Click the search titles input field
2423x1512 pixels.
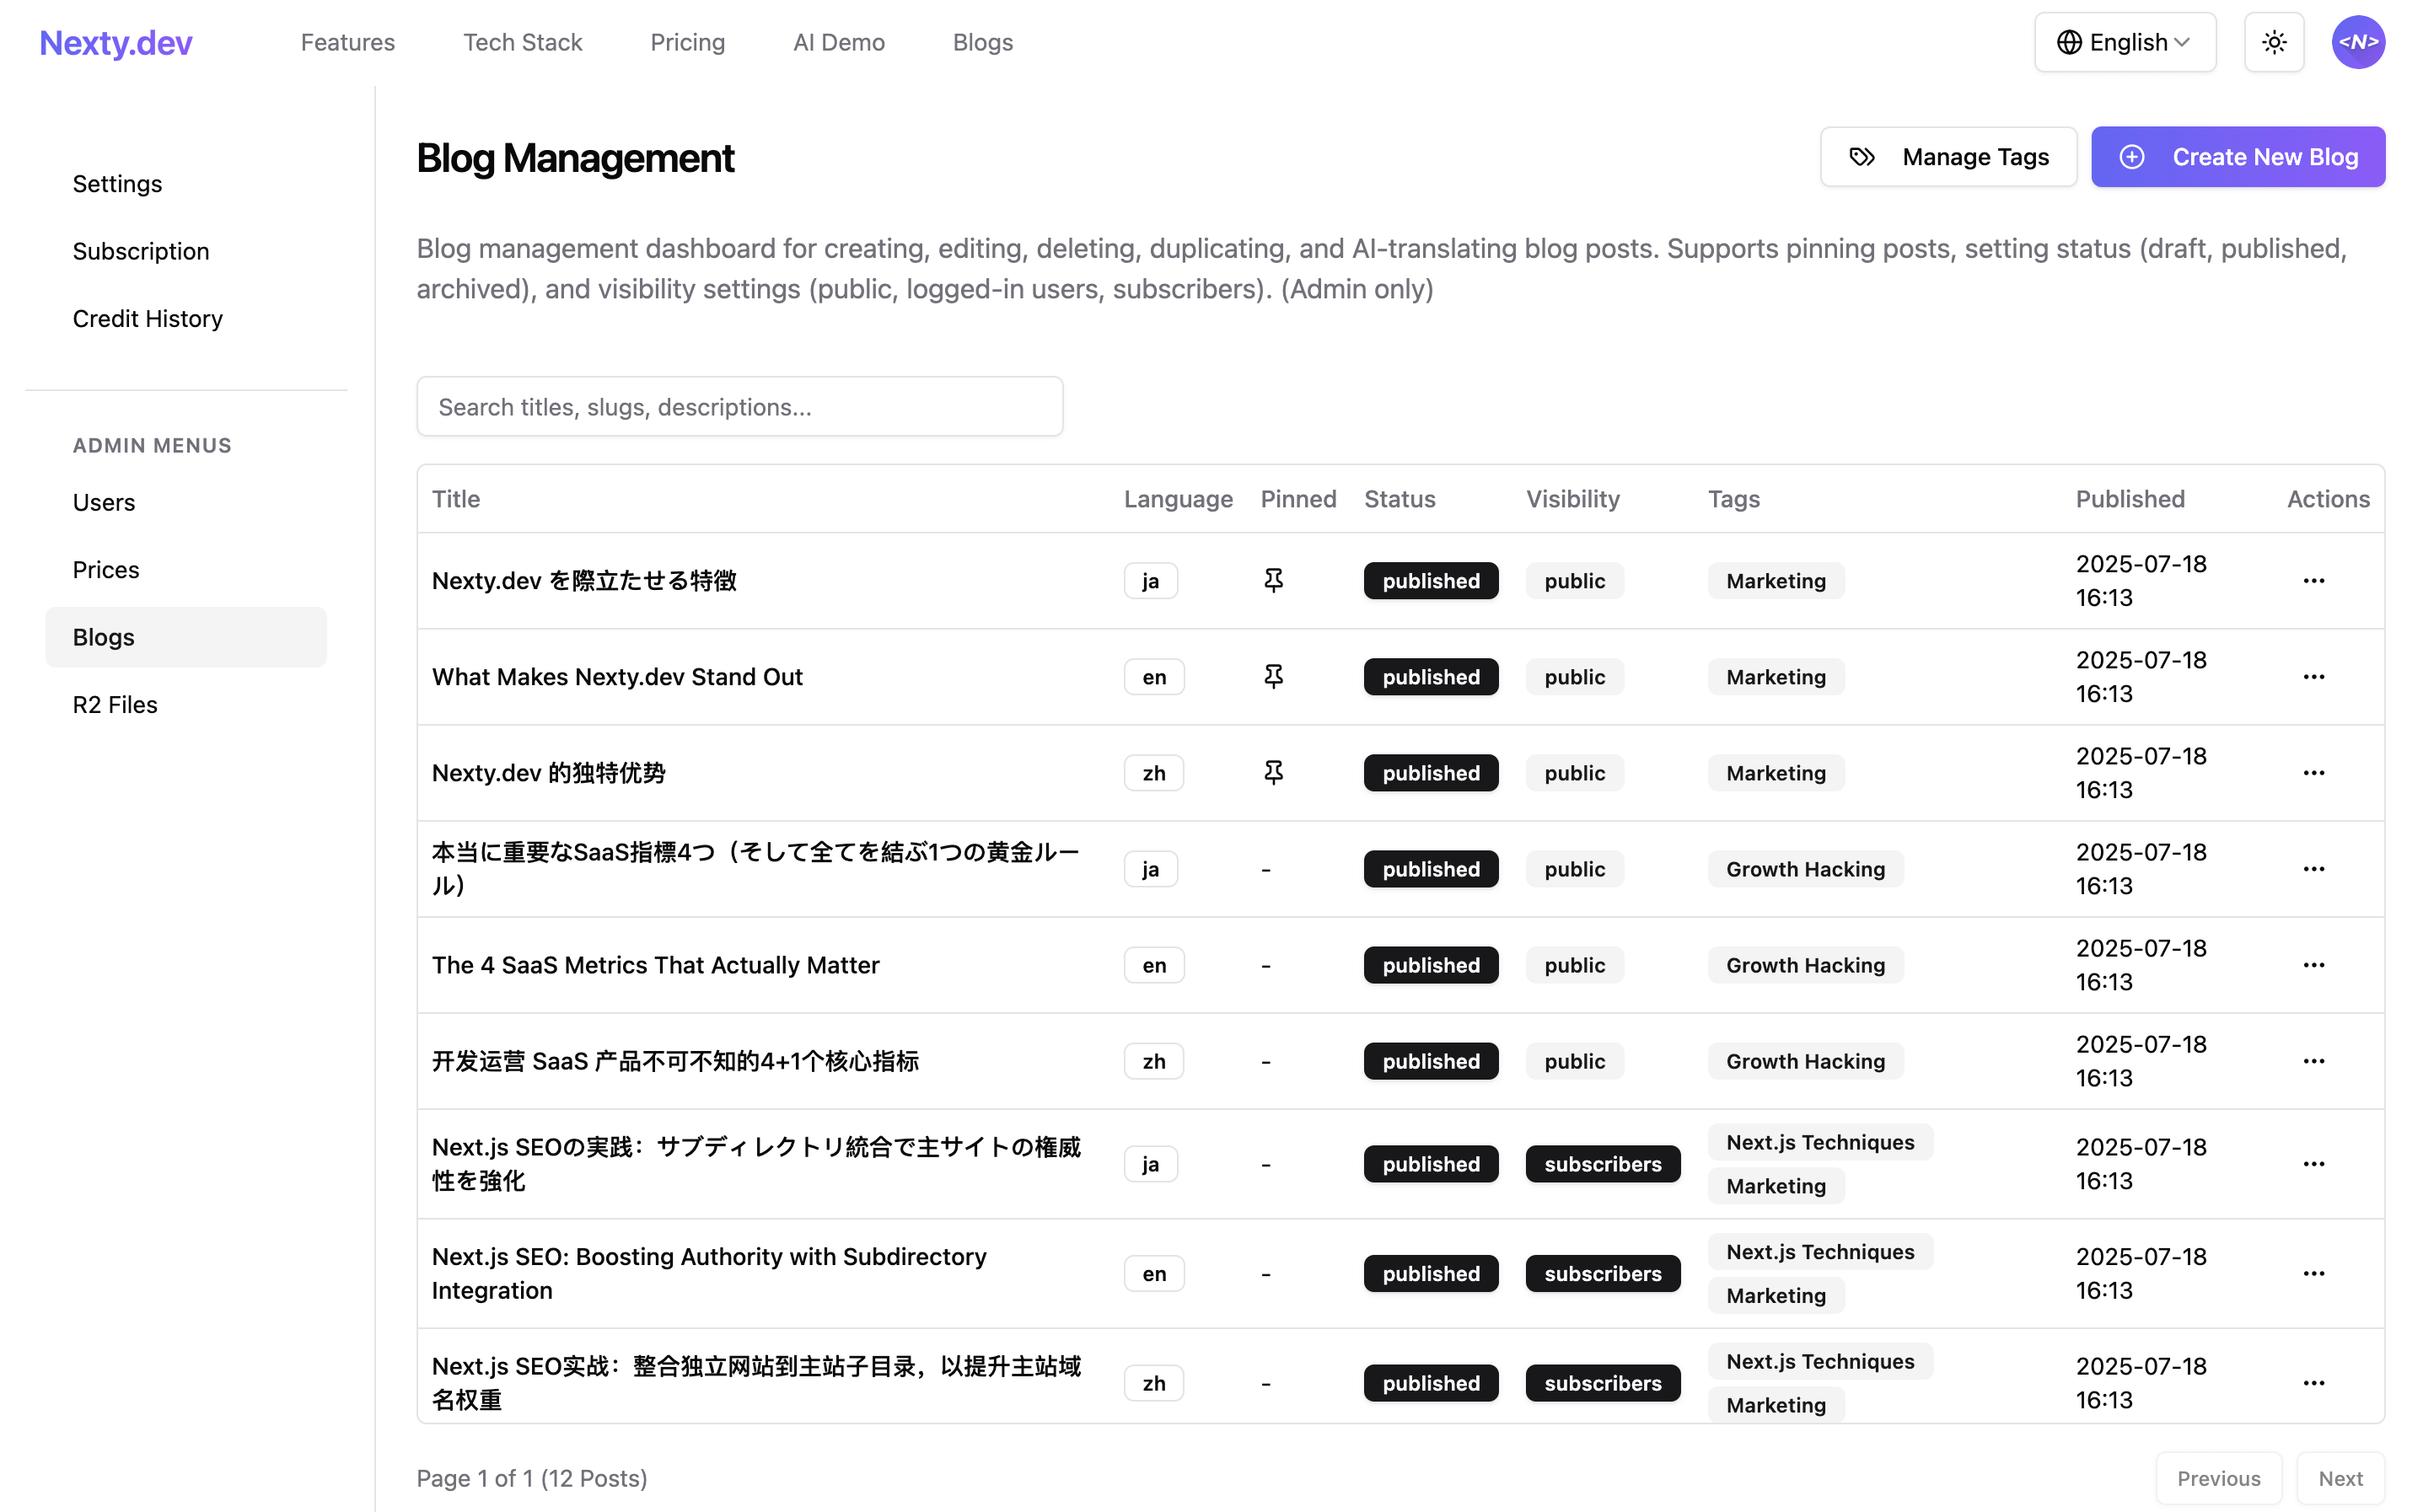(739, 406)
